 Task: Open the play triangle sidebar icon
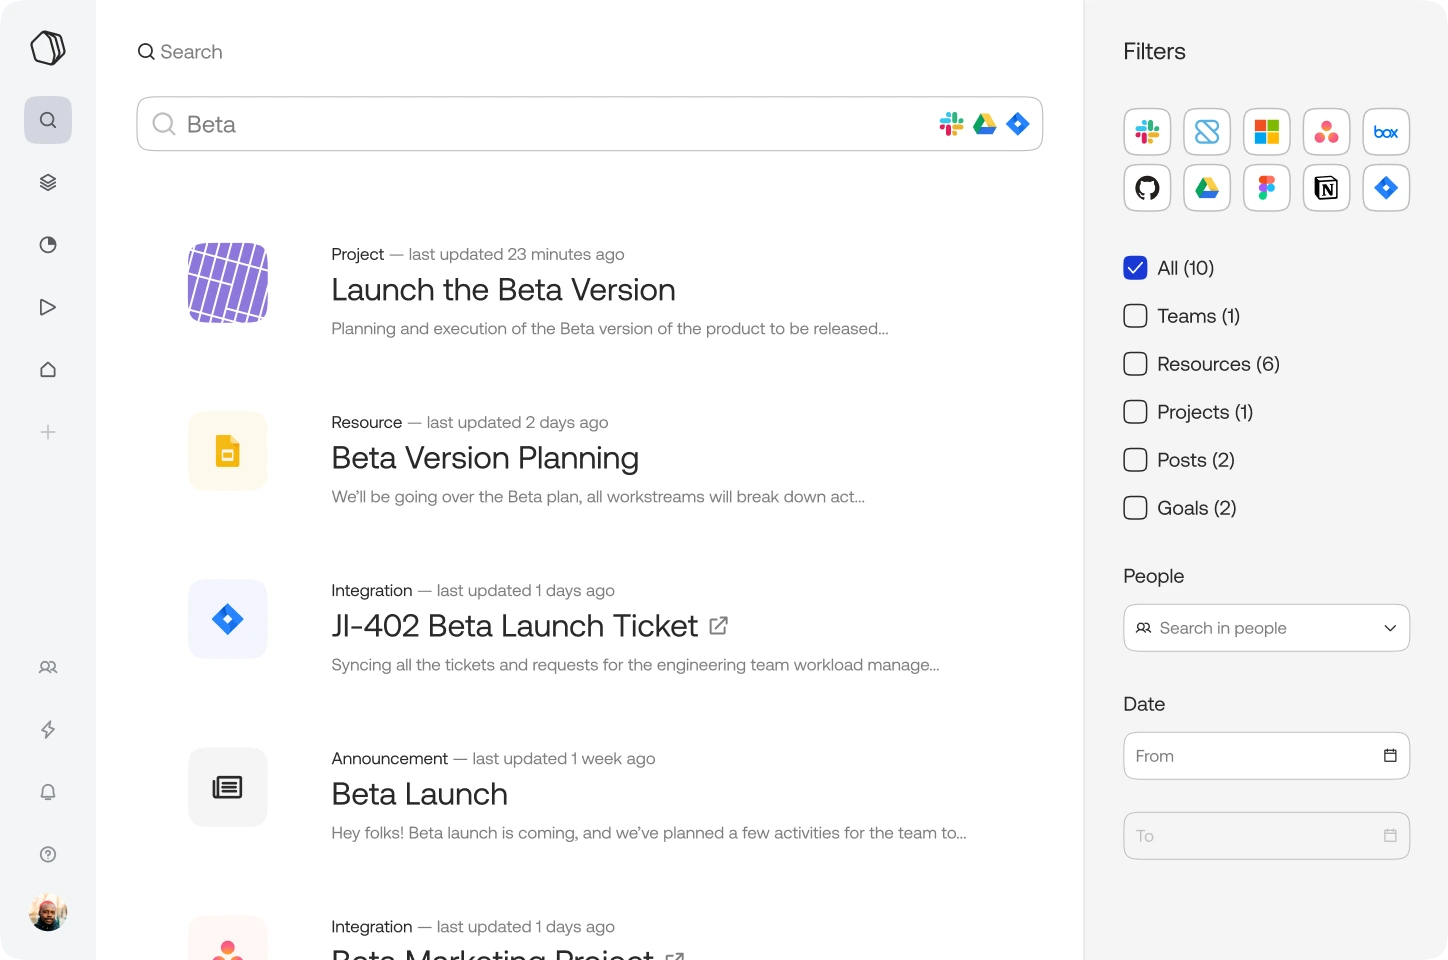click(48, 307)
